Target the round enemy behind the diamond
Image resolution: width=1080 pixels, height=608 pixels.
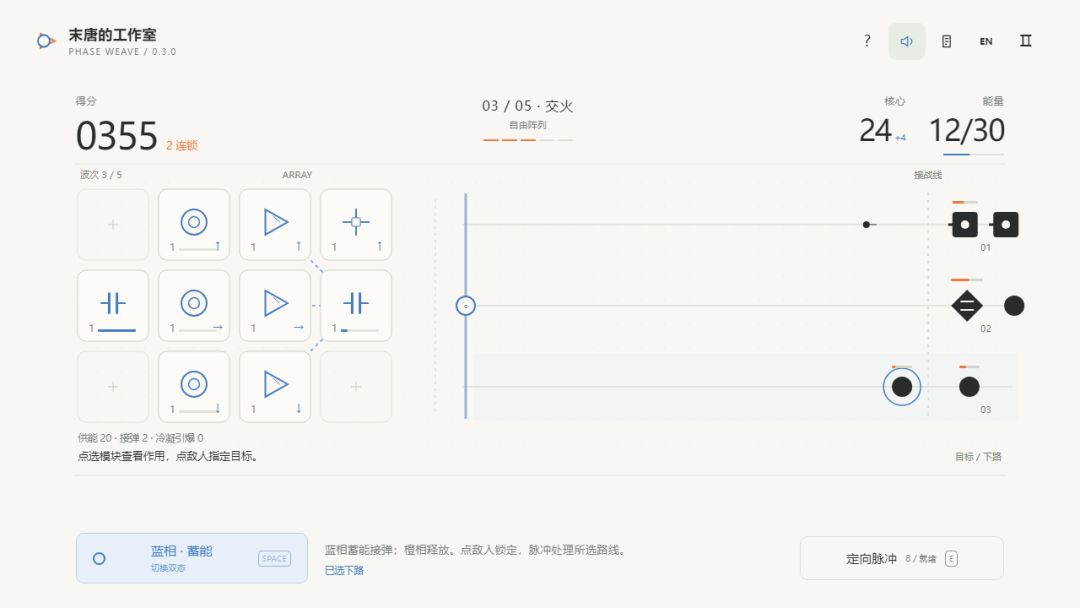(1014, 306)
